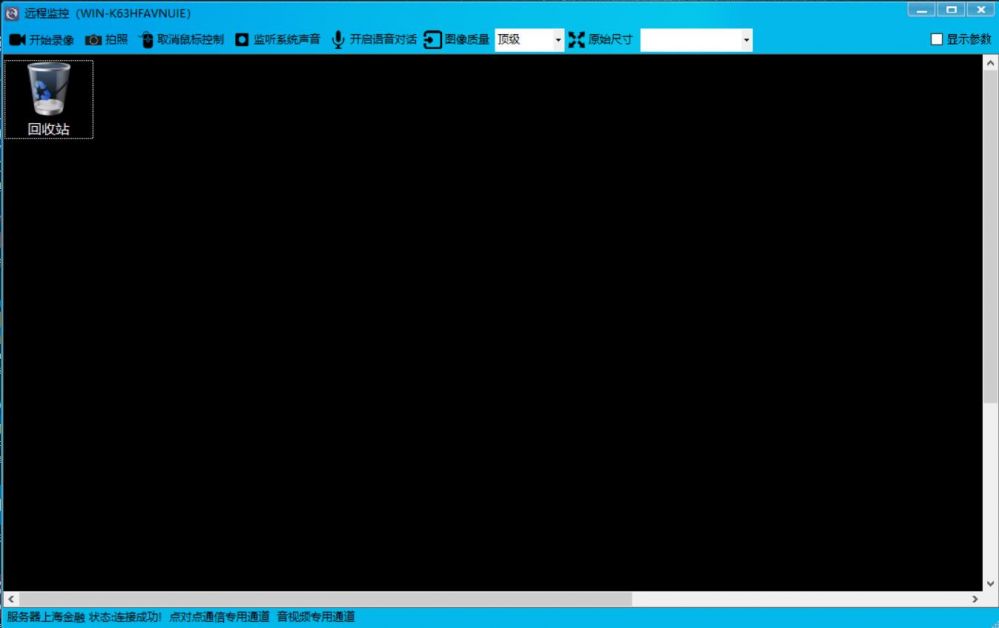Enable the 显示参数 checkbox
Screen dimensions: 999x628
pyautogui.click(x=937, y=40)
